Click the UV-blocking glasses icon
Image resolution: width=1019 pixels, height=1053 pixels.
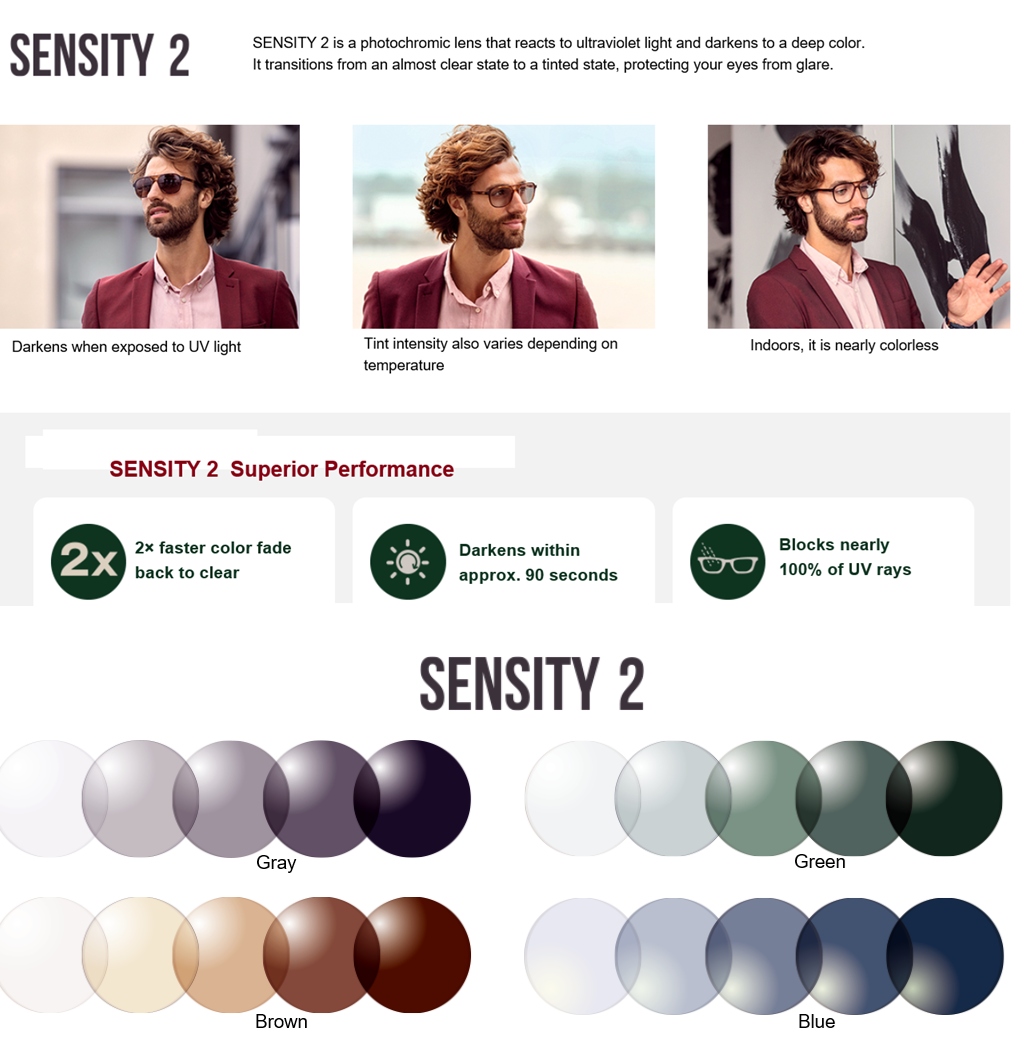click(x=727, y=561)
